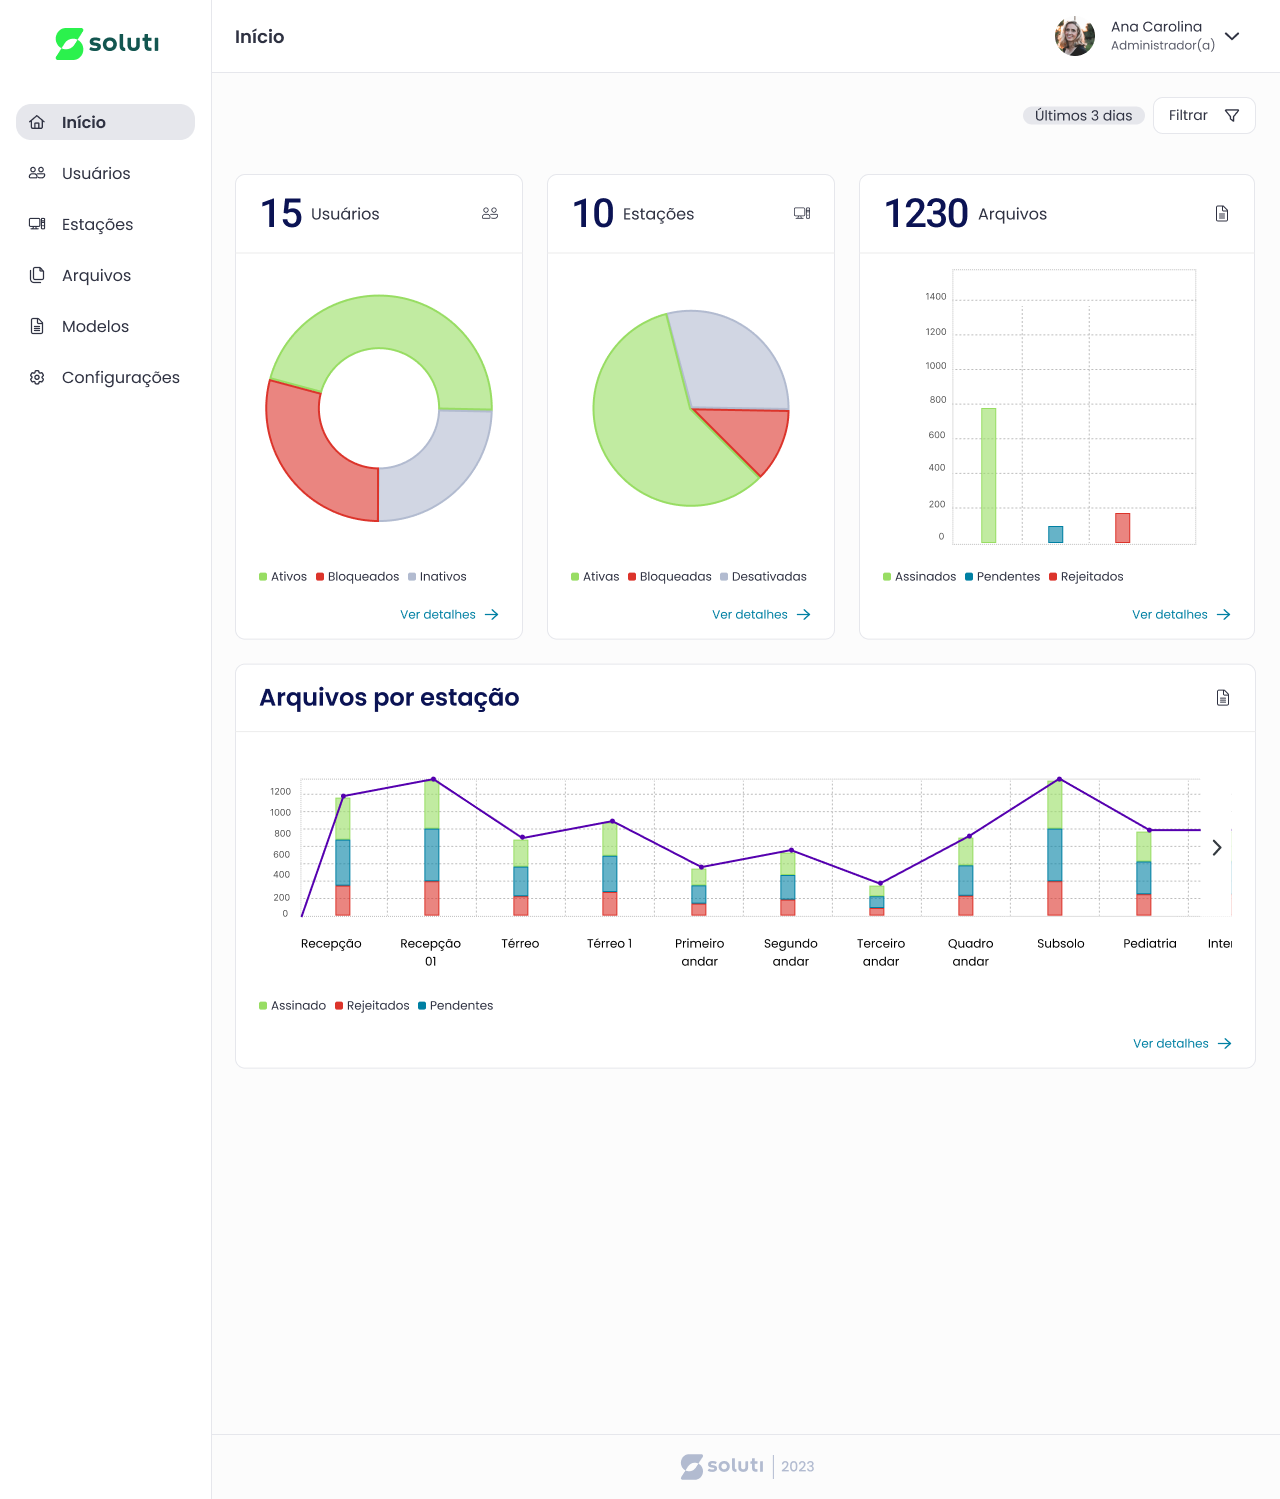The width and height of the screenshot is (1280, 1499).
Task: Click green Assinado swatch in station chart legend
Action: click(x=263, y=1006)
